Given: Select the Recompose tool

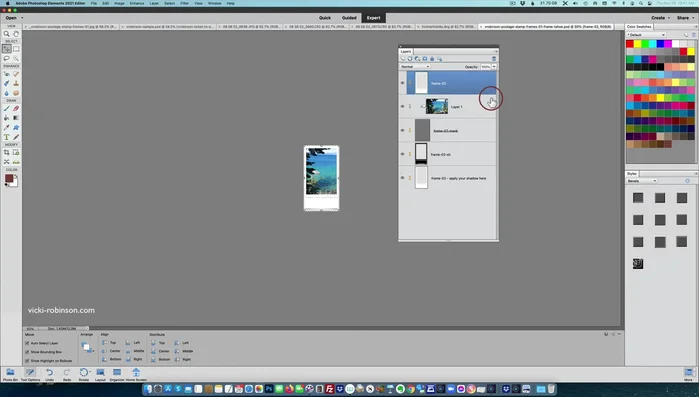Looking at the screenshot, I should 16,152.
